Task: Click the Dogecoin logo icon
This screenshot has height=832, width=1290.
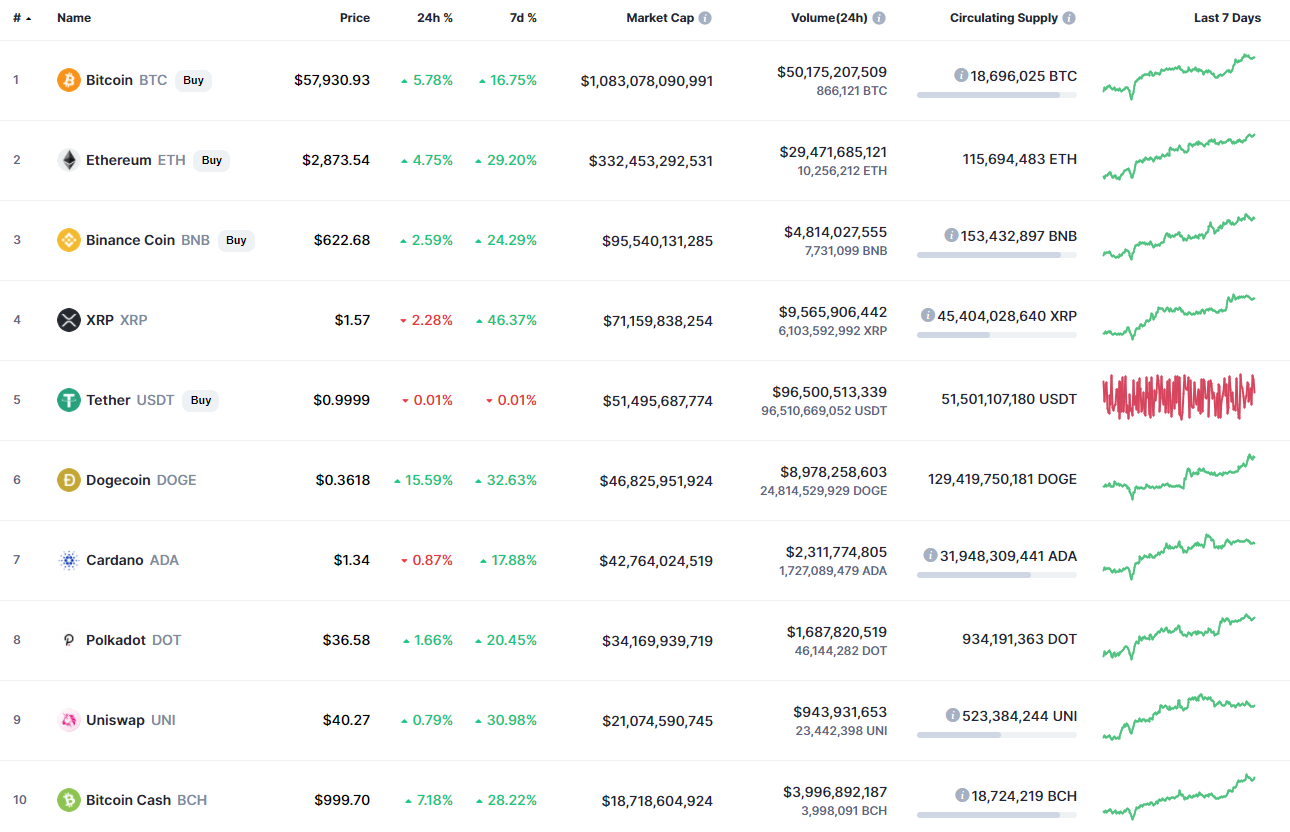Action: pyautogui.click(x=69, y=480)
